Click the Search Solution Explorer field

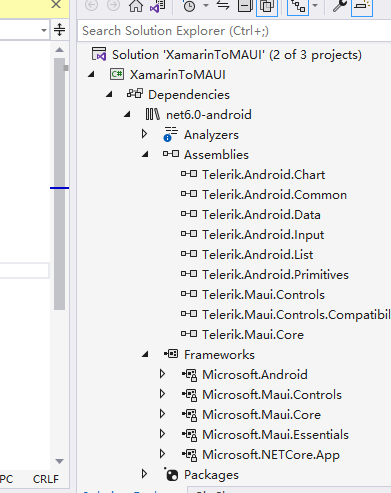tap(234, 31)
